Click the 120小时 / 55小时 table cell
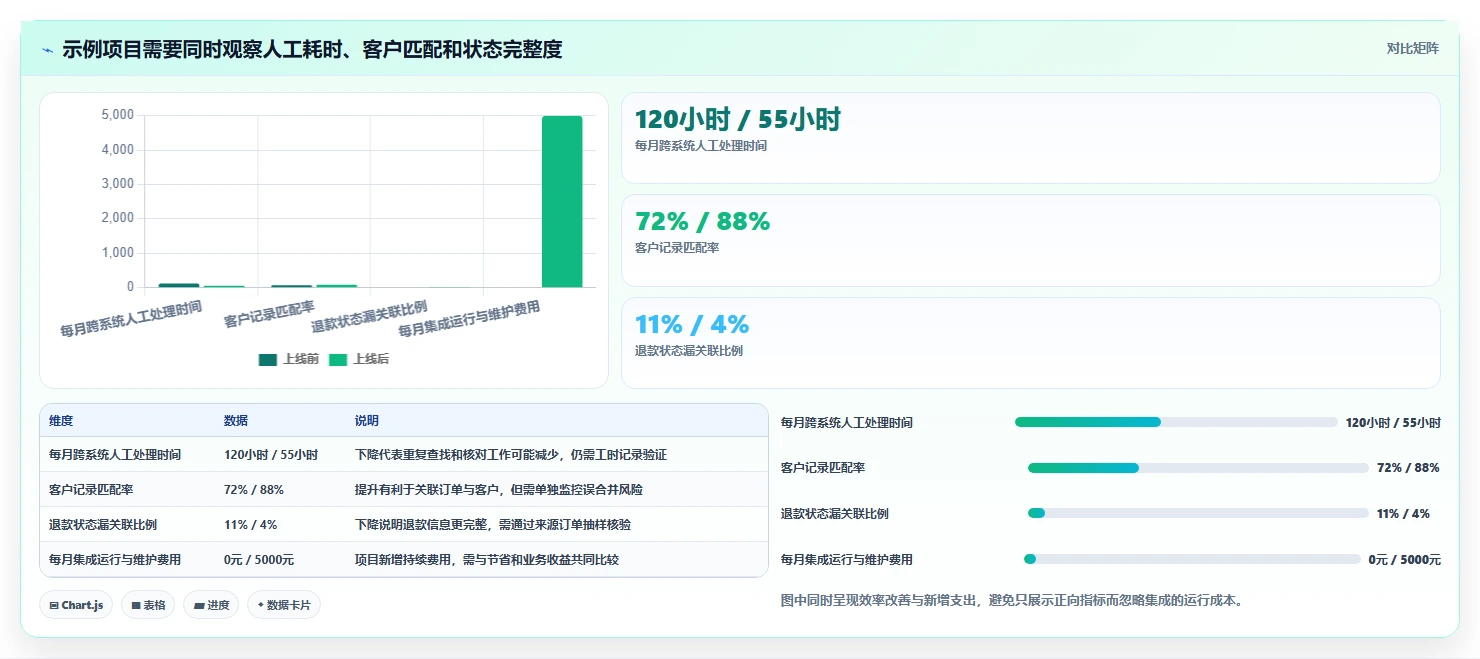1480x659 pixels. 271,455
